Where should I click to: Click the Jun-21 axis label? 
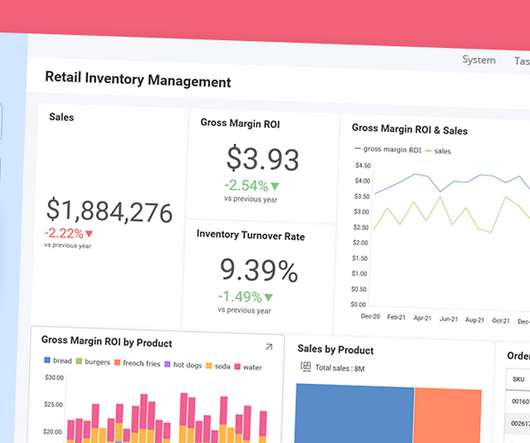(x=449, y=319)
